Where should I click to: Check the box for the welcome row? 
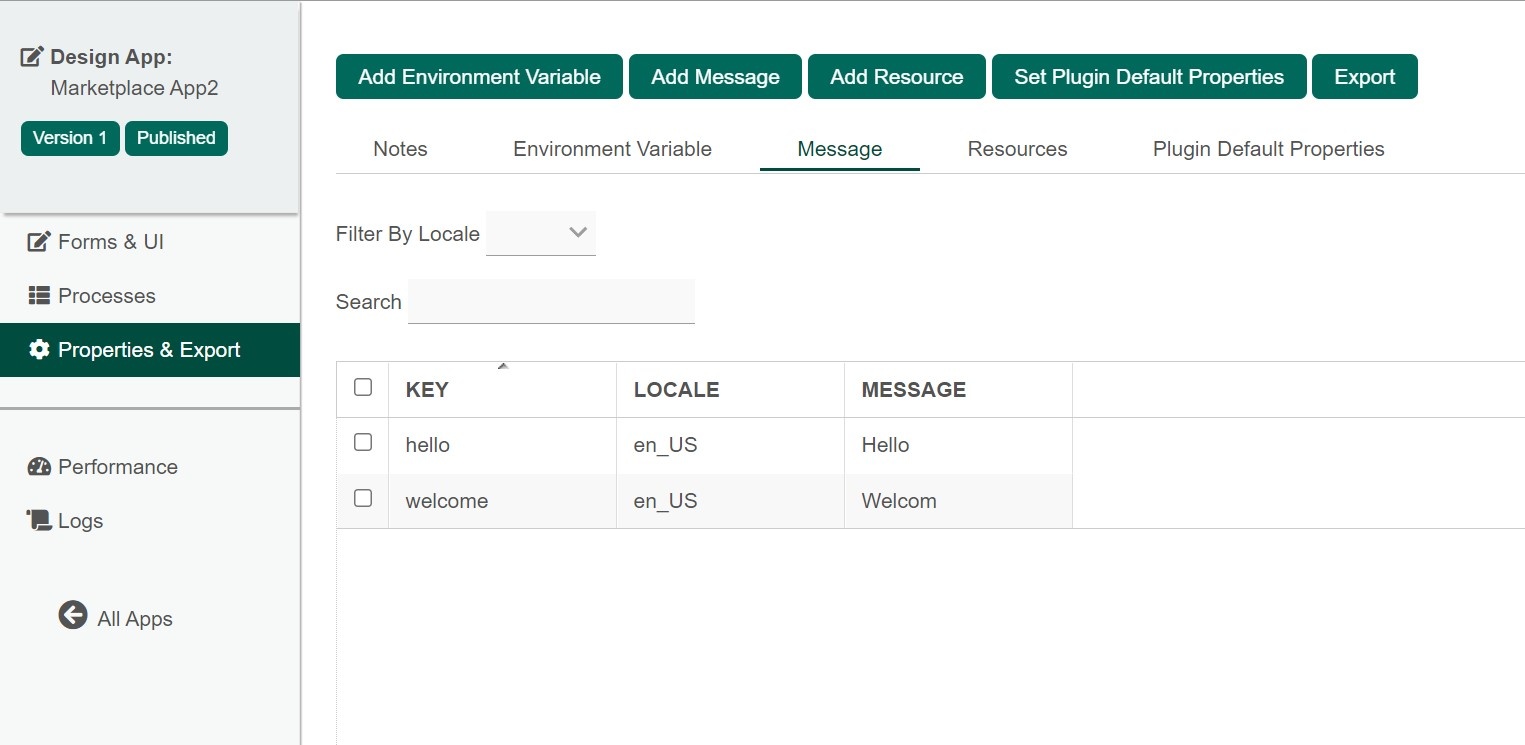click(363, 498)
